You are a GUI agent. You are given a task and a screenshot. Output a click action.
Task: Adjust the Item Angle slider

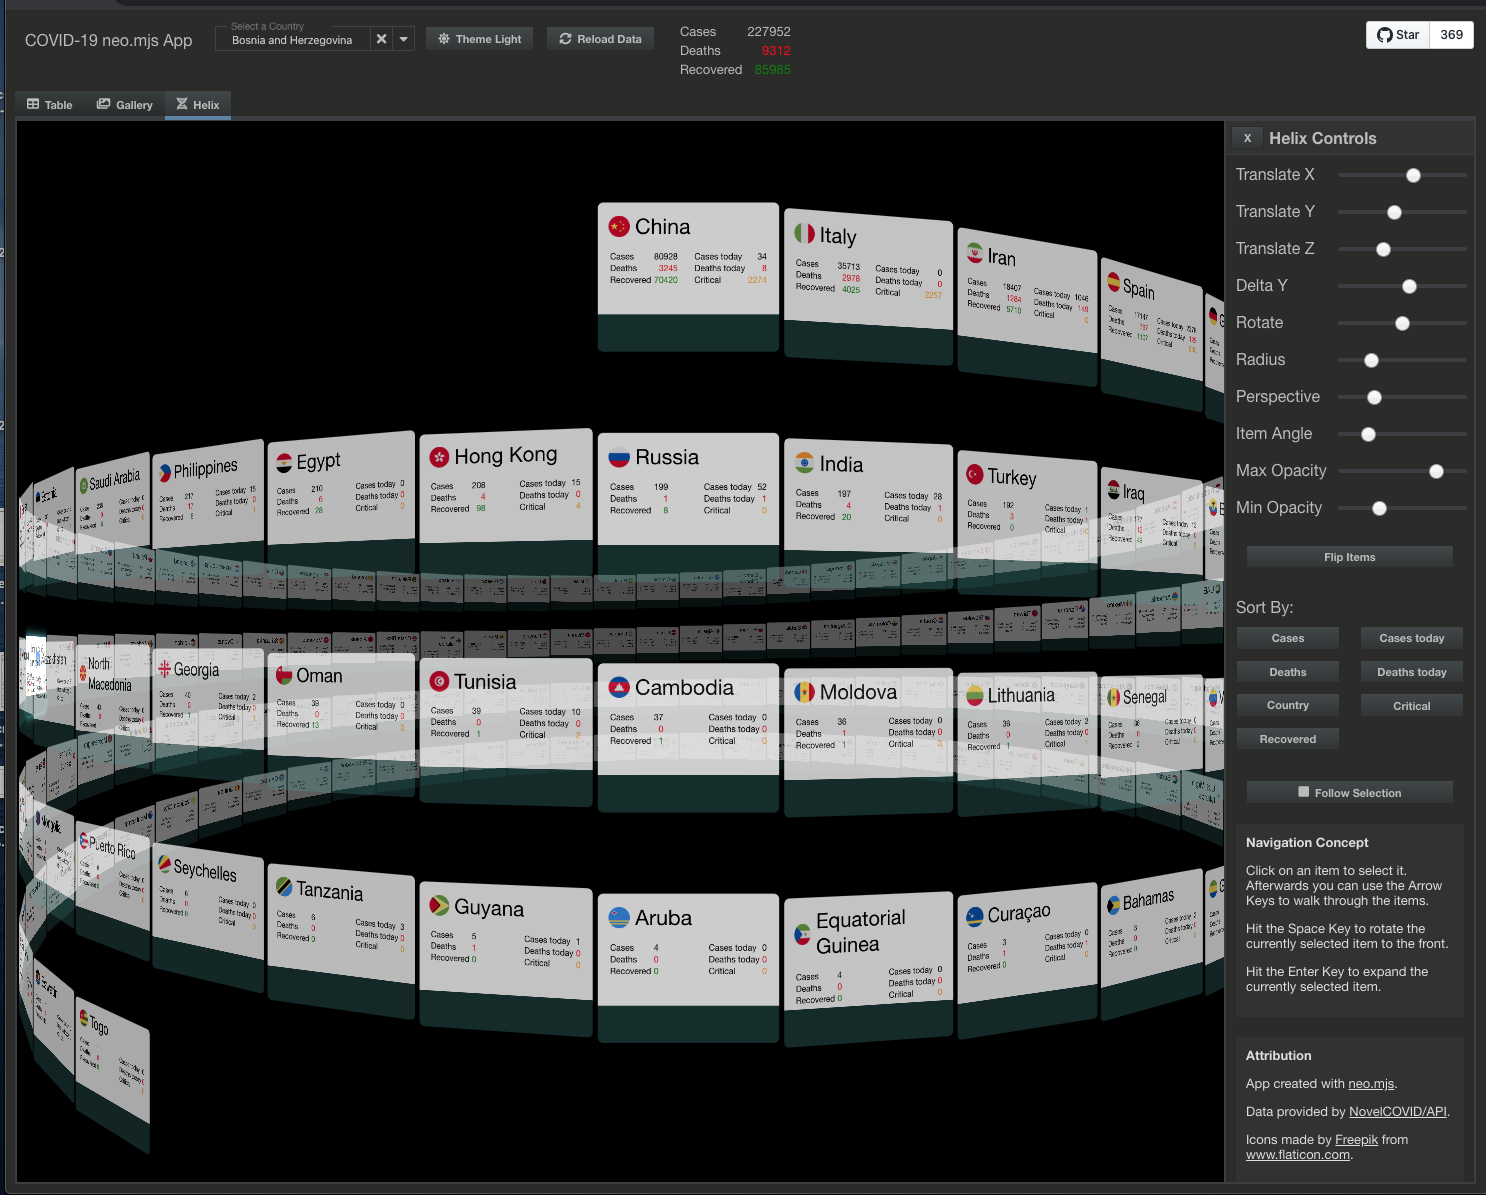(1402, 434)
